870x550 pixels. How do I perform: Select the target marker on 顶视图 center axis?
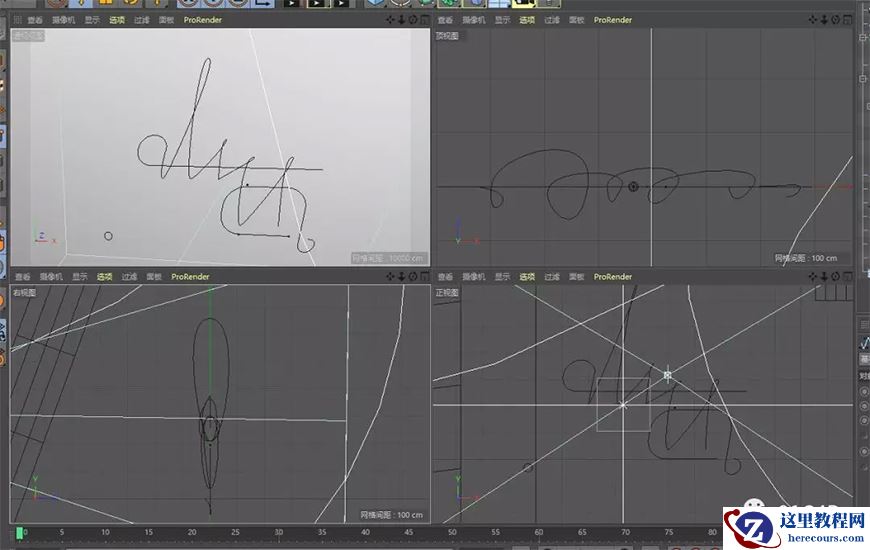tap(633, 187)
